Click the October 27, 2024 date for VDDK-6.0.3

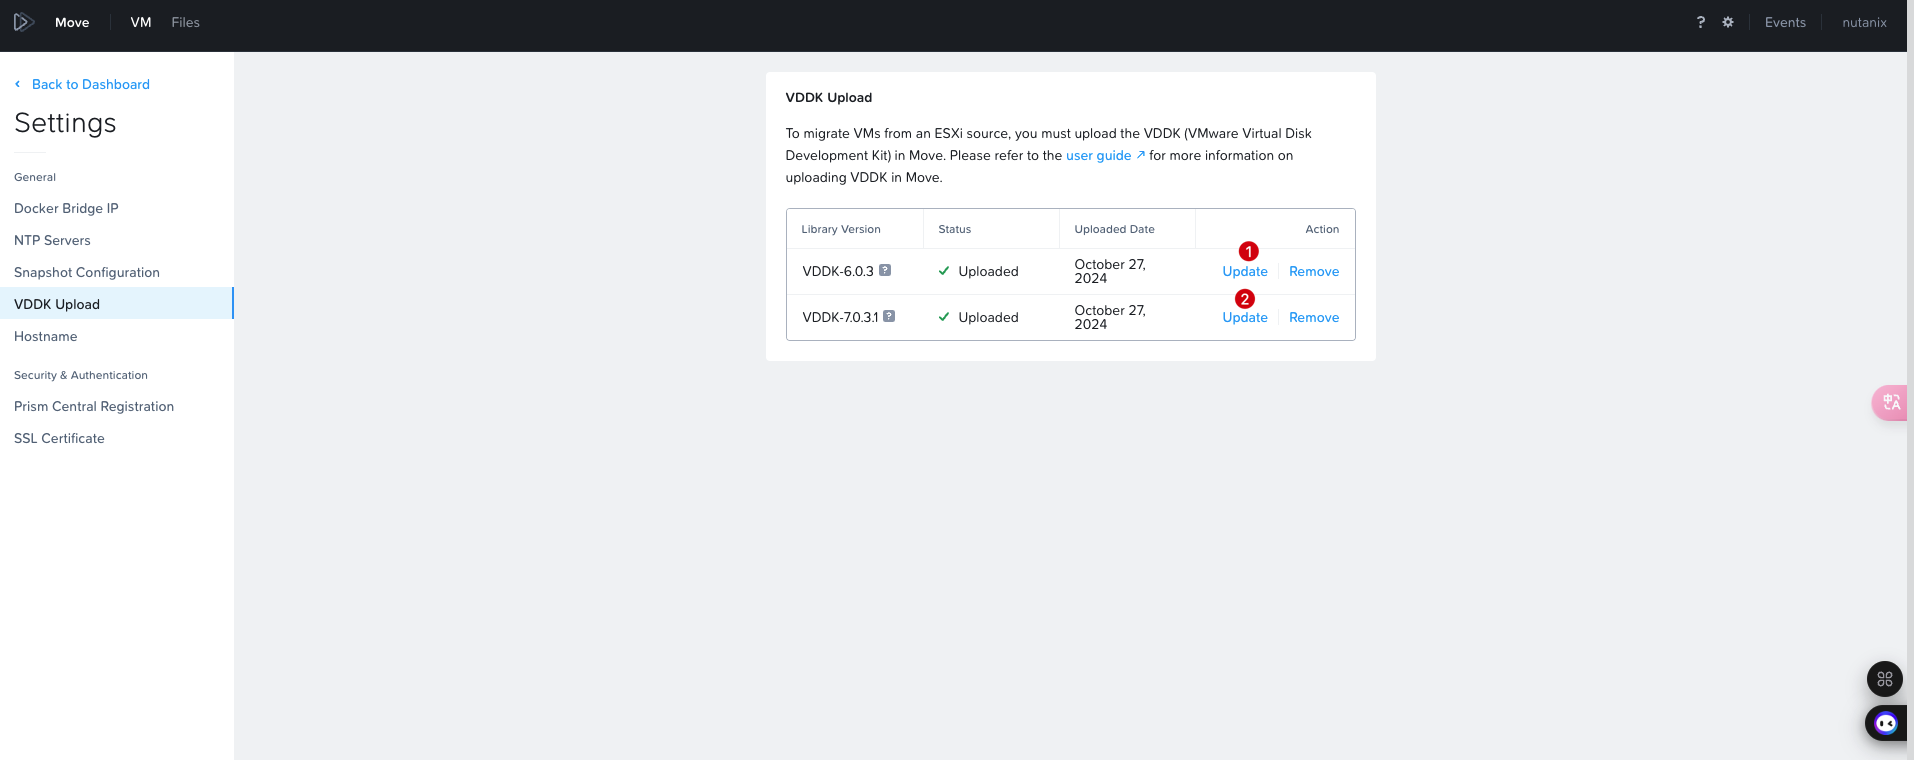1110,271
